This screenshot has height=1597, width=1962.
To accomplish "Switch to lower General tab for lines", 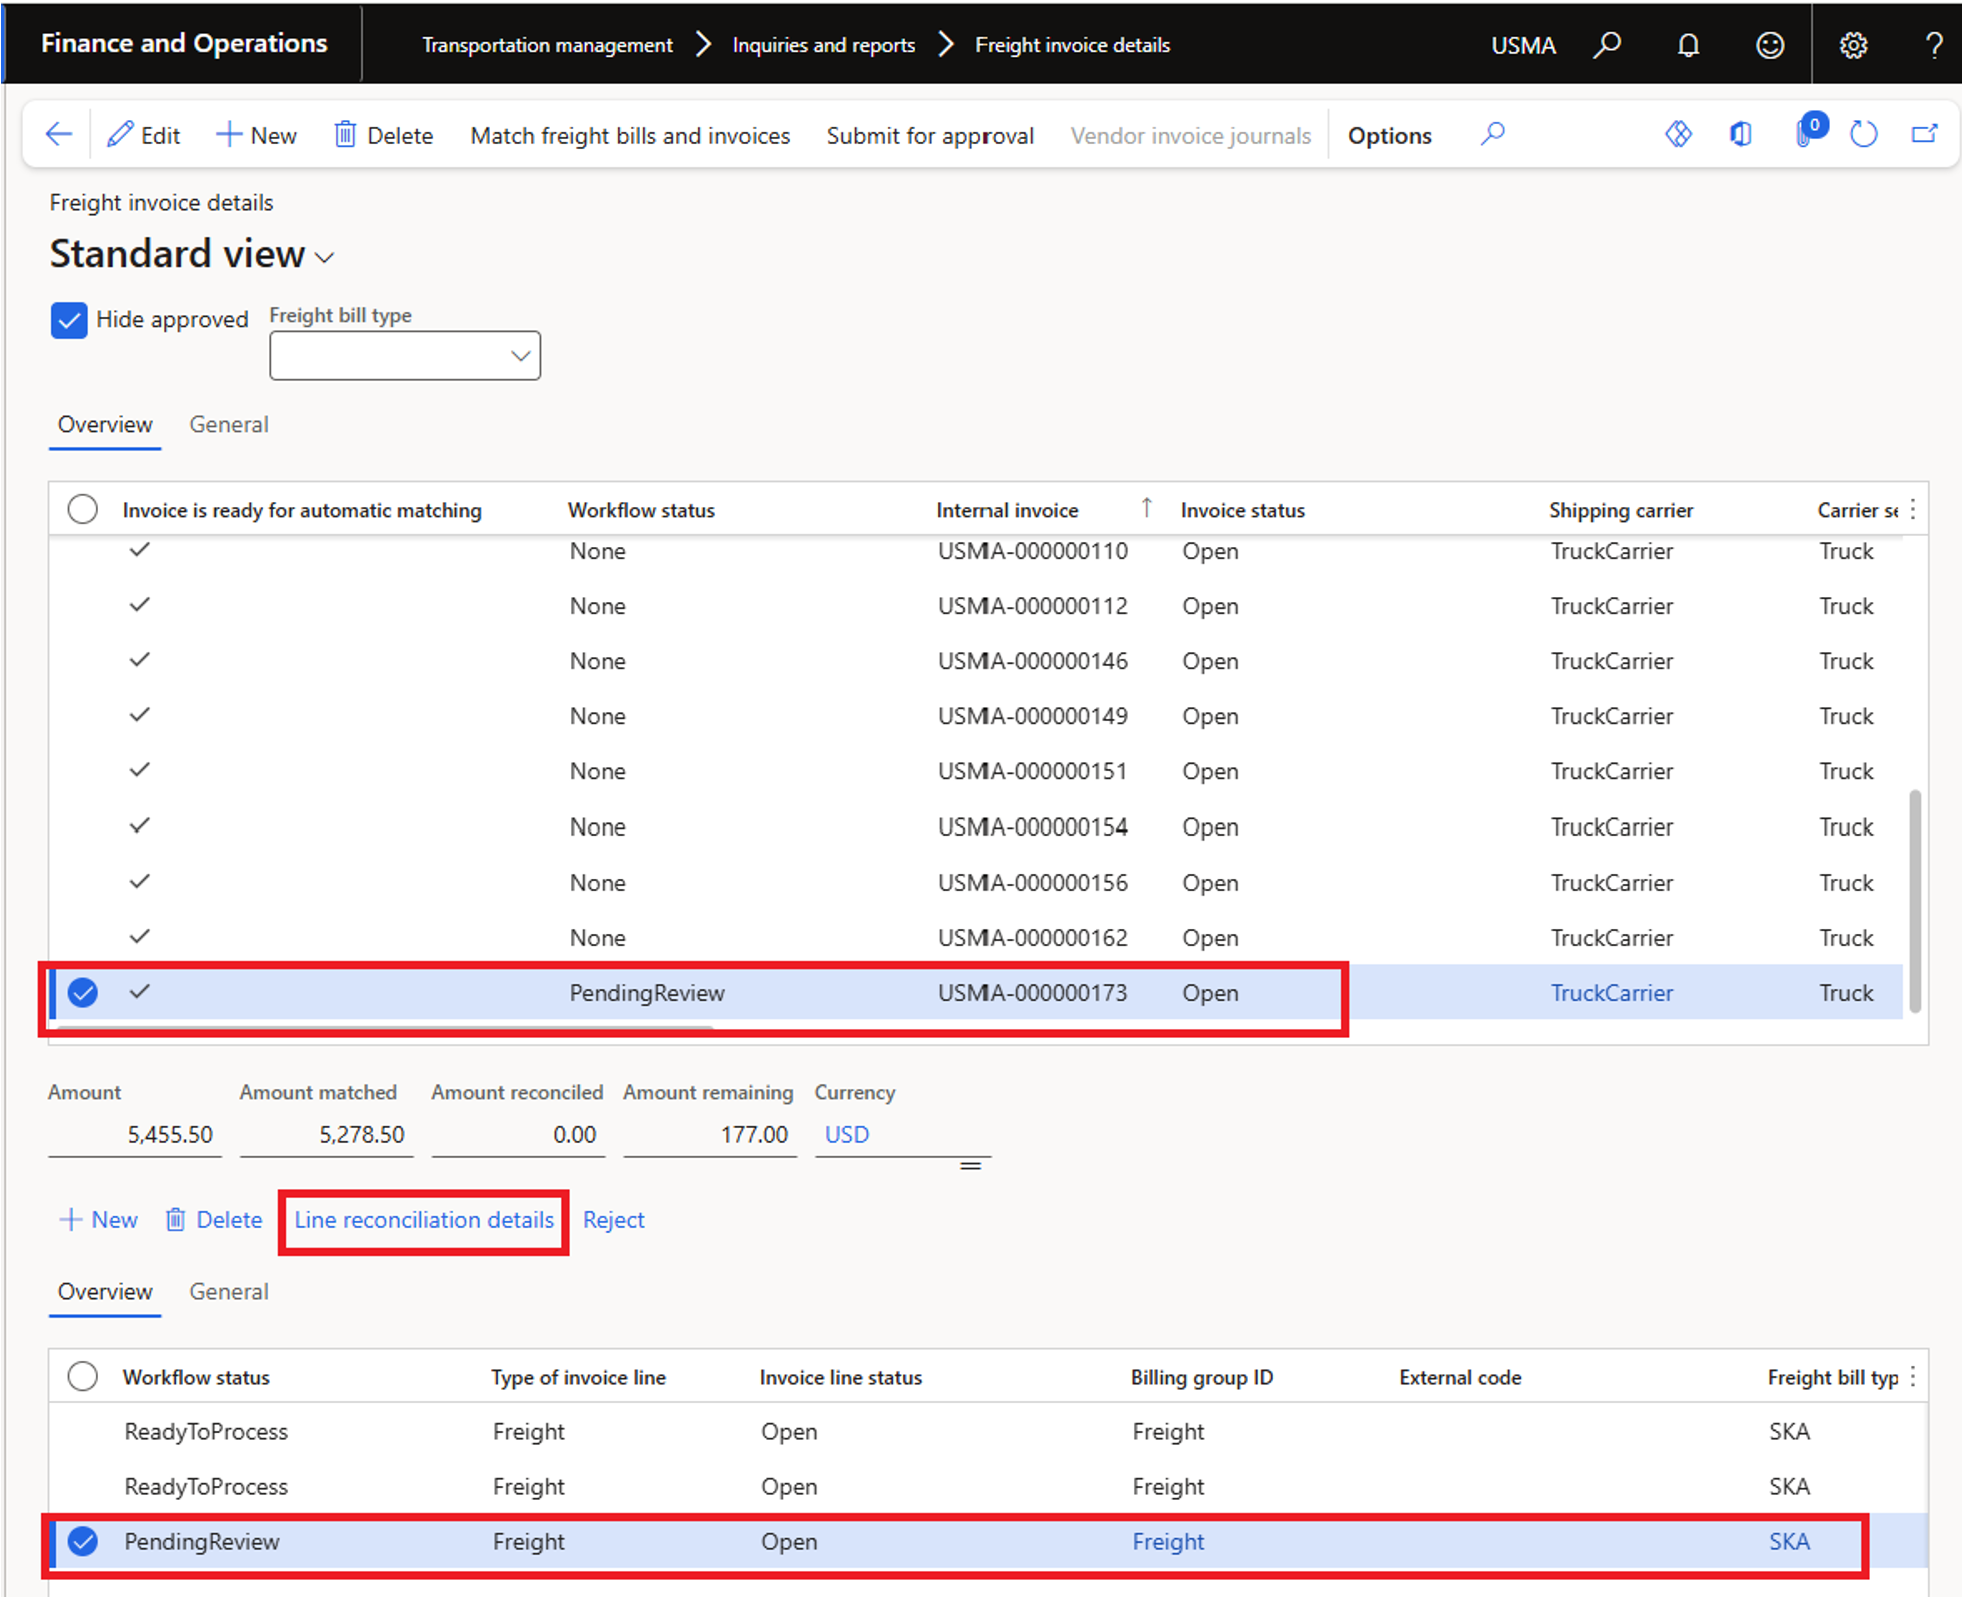I will click(x=229, y=1291).
